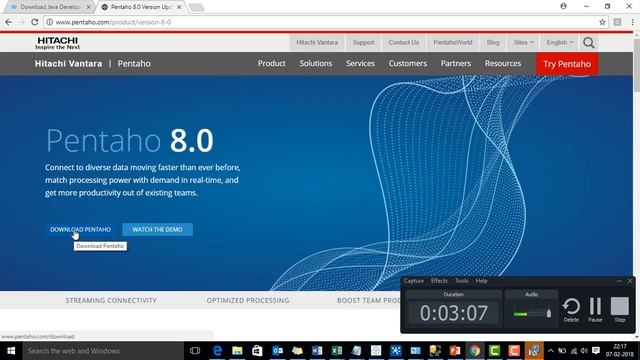
Task: Open the Windows Start menu
Action: point(11,351)
